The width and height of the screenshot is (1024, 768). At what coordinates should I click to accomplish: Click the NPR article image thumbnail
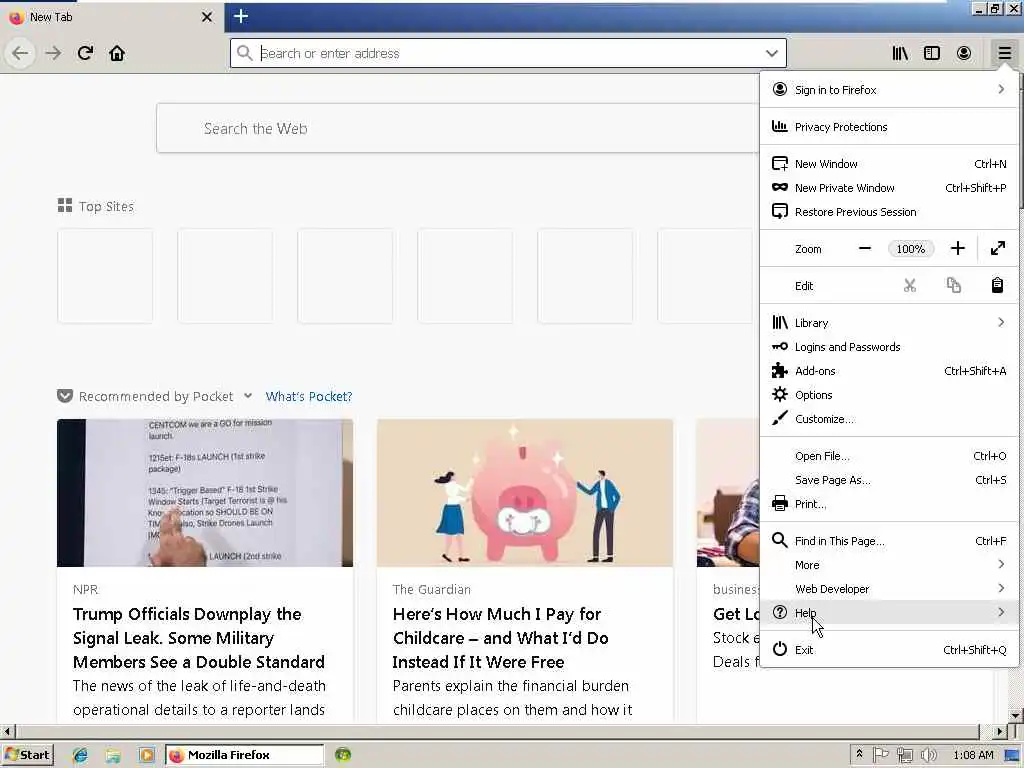204,493
